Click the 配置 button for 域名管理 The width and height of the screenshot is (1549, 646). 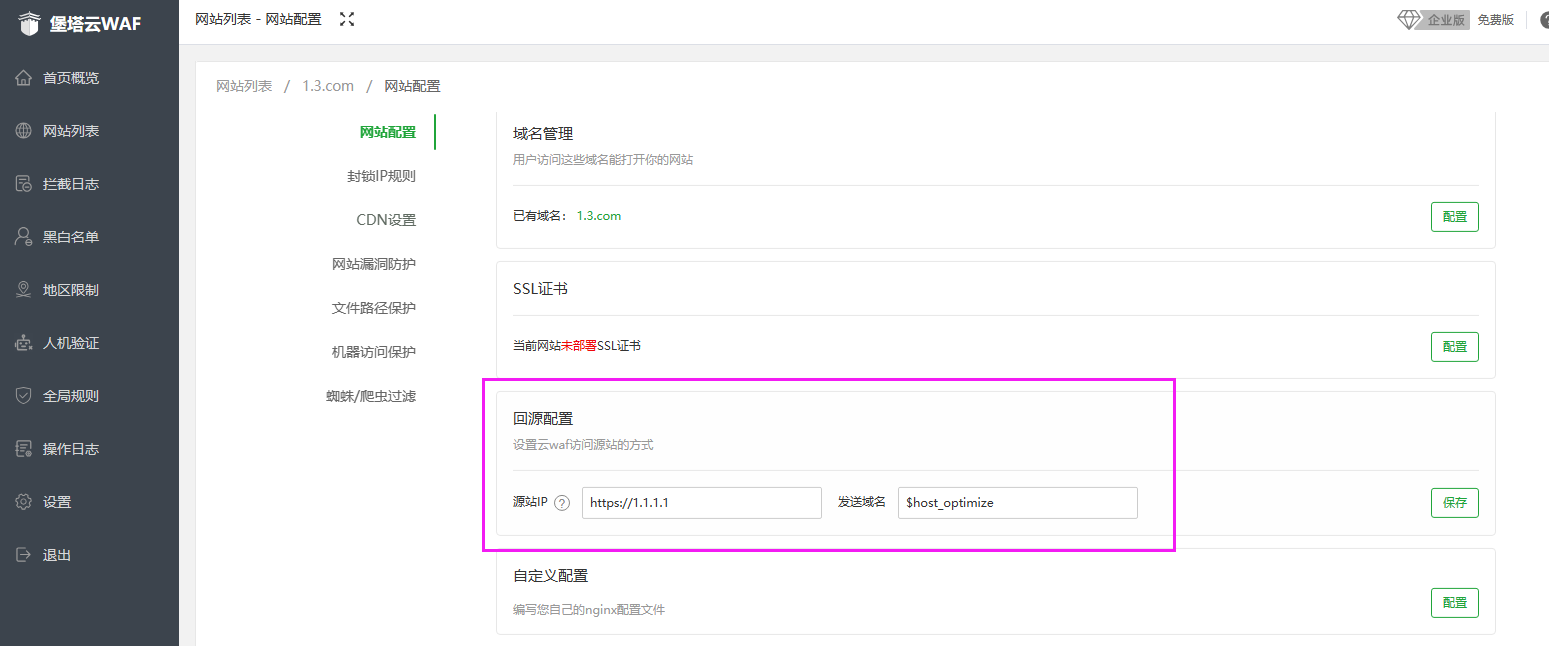1454,217
